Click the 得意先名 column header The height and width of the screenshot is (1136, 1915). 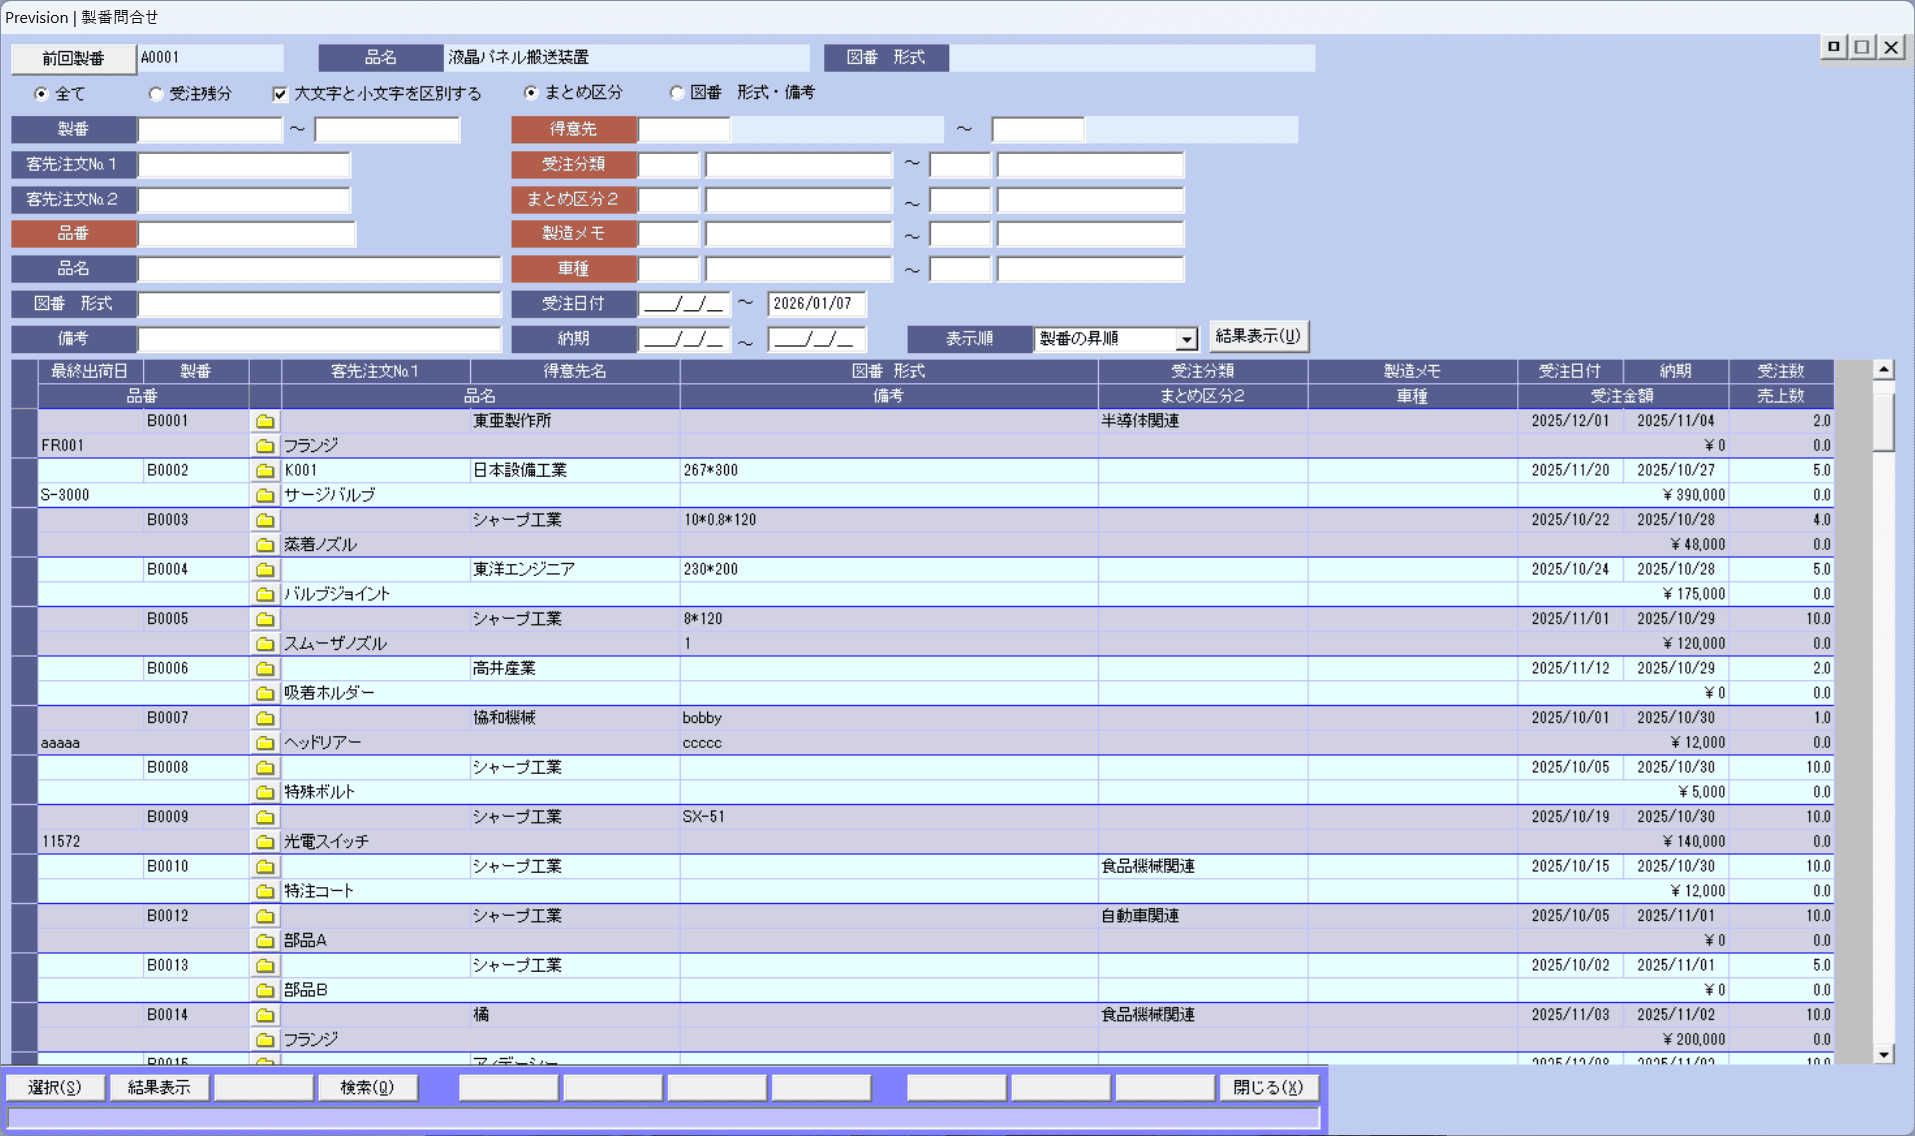[x=575, y=371]
